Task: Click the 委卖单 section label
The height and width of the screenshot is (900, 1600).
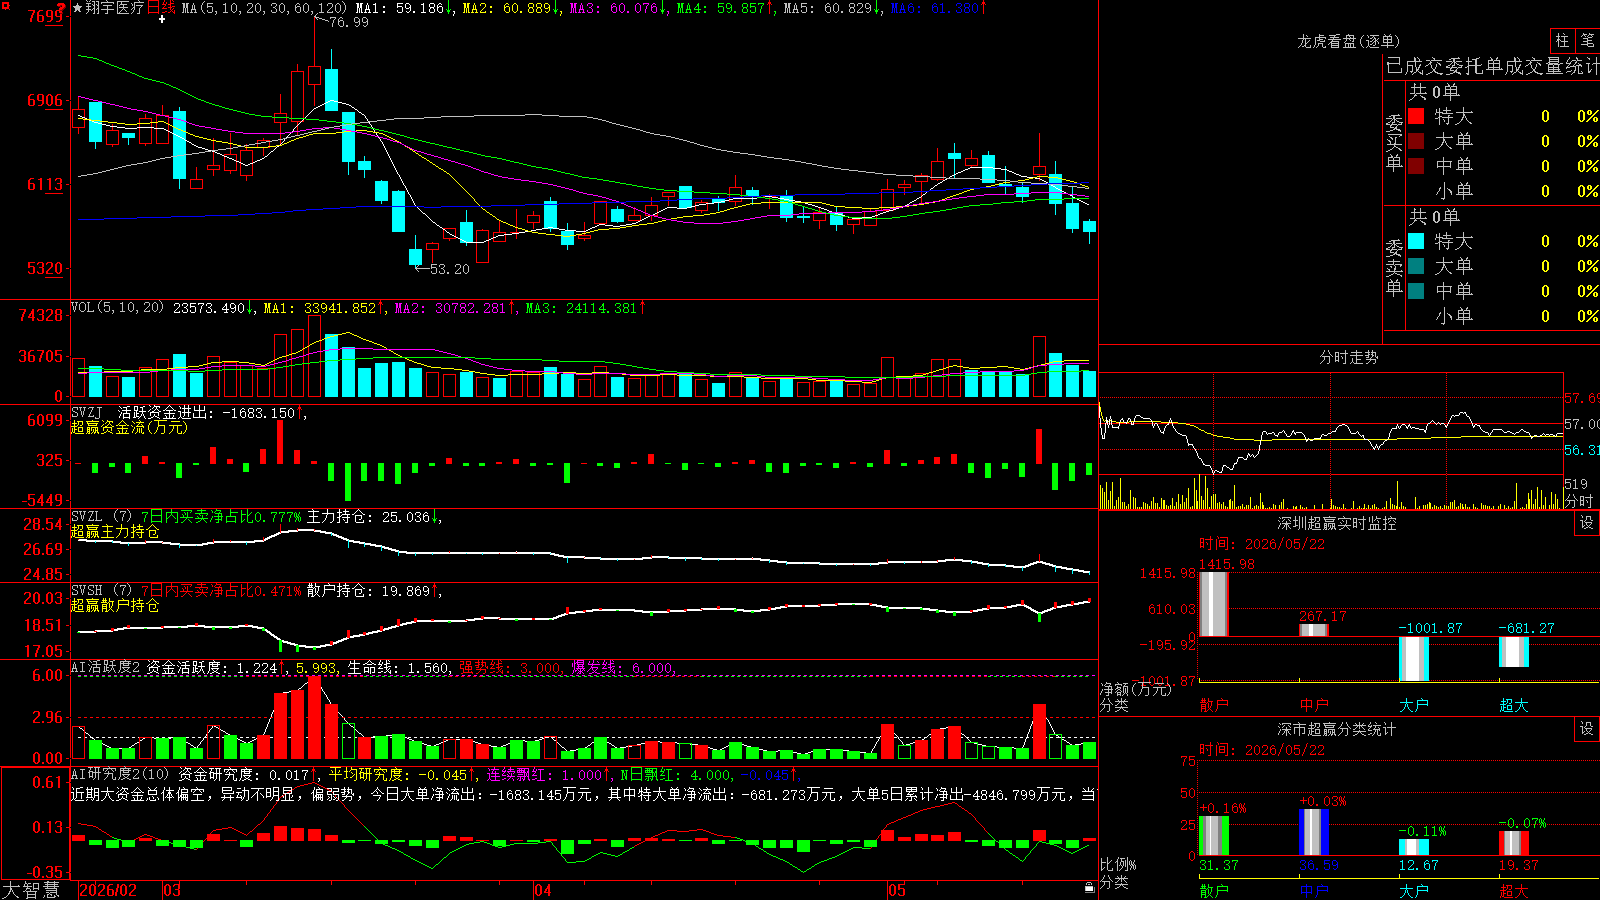Action: (x=1394, y=267)
